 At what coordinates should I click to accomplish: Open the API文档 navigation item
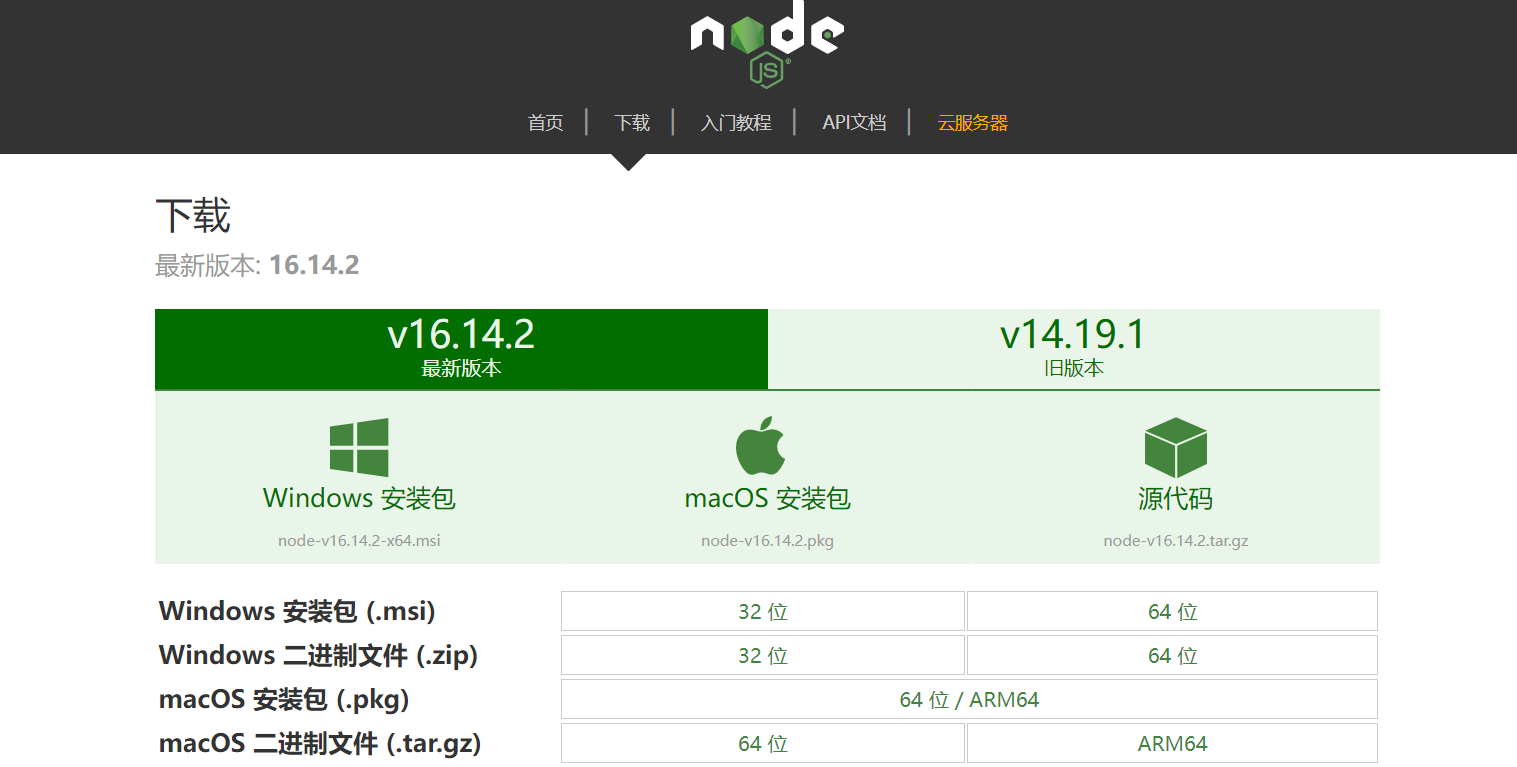point(854,123)
